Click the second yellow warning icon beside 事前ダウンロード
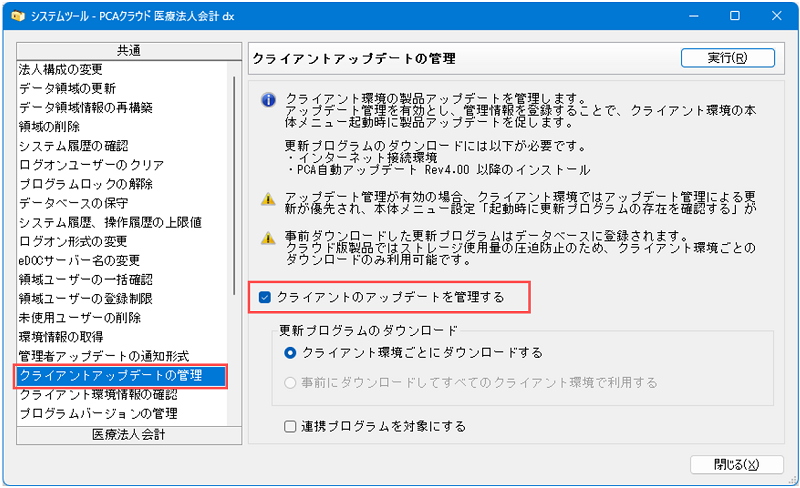 pyautogui.click(x=268, y=238)
